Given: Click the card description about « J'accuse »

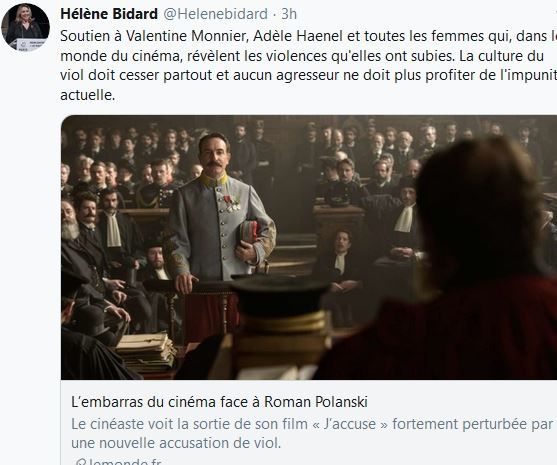Looking at the screenshot, I should click(313, 433).
